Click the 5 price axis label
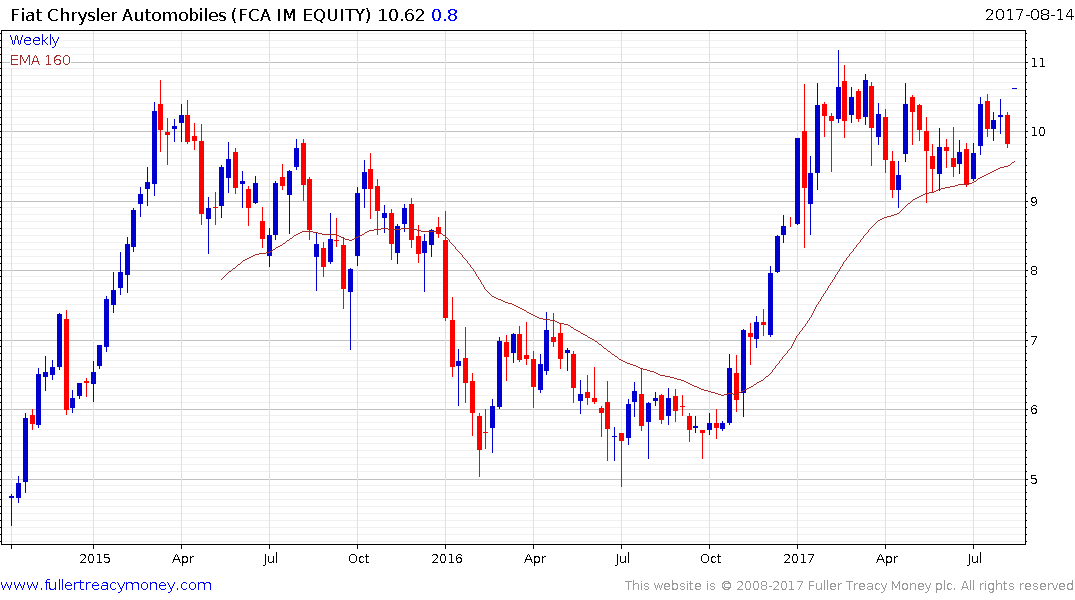1075x600 pixels. coord(1035,480)
